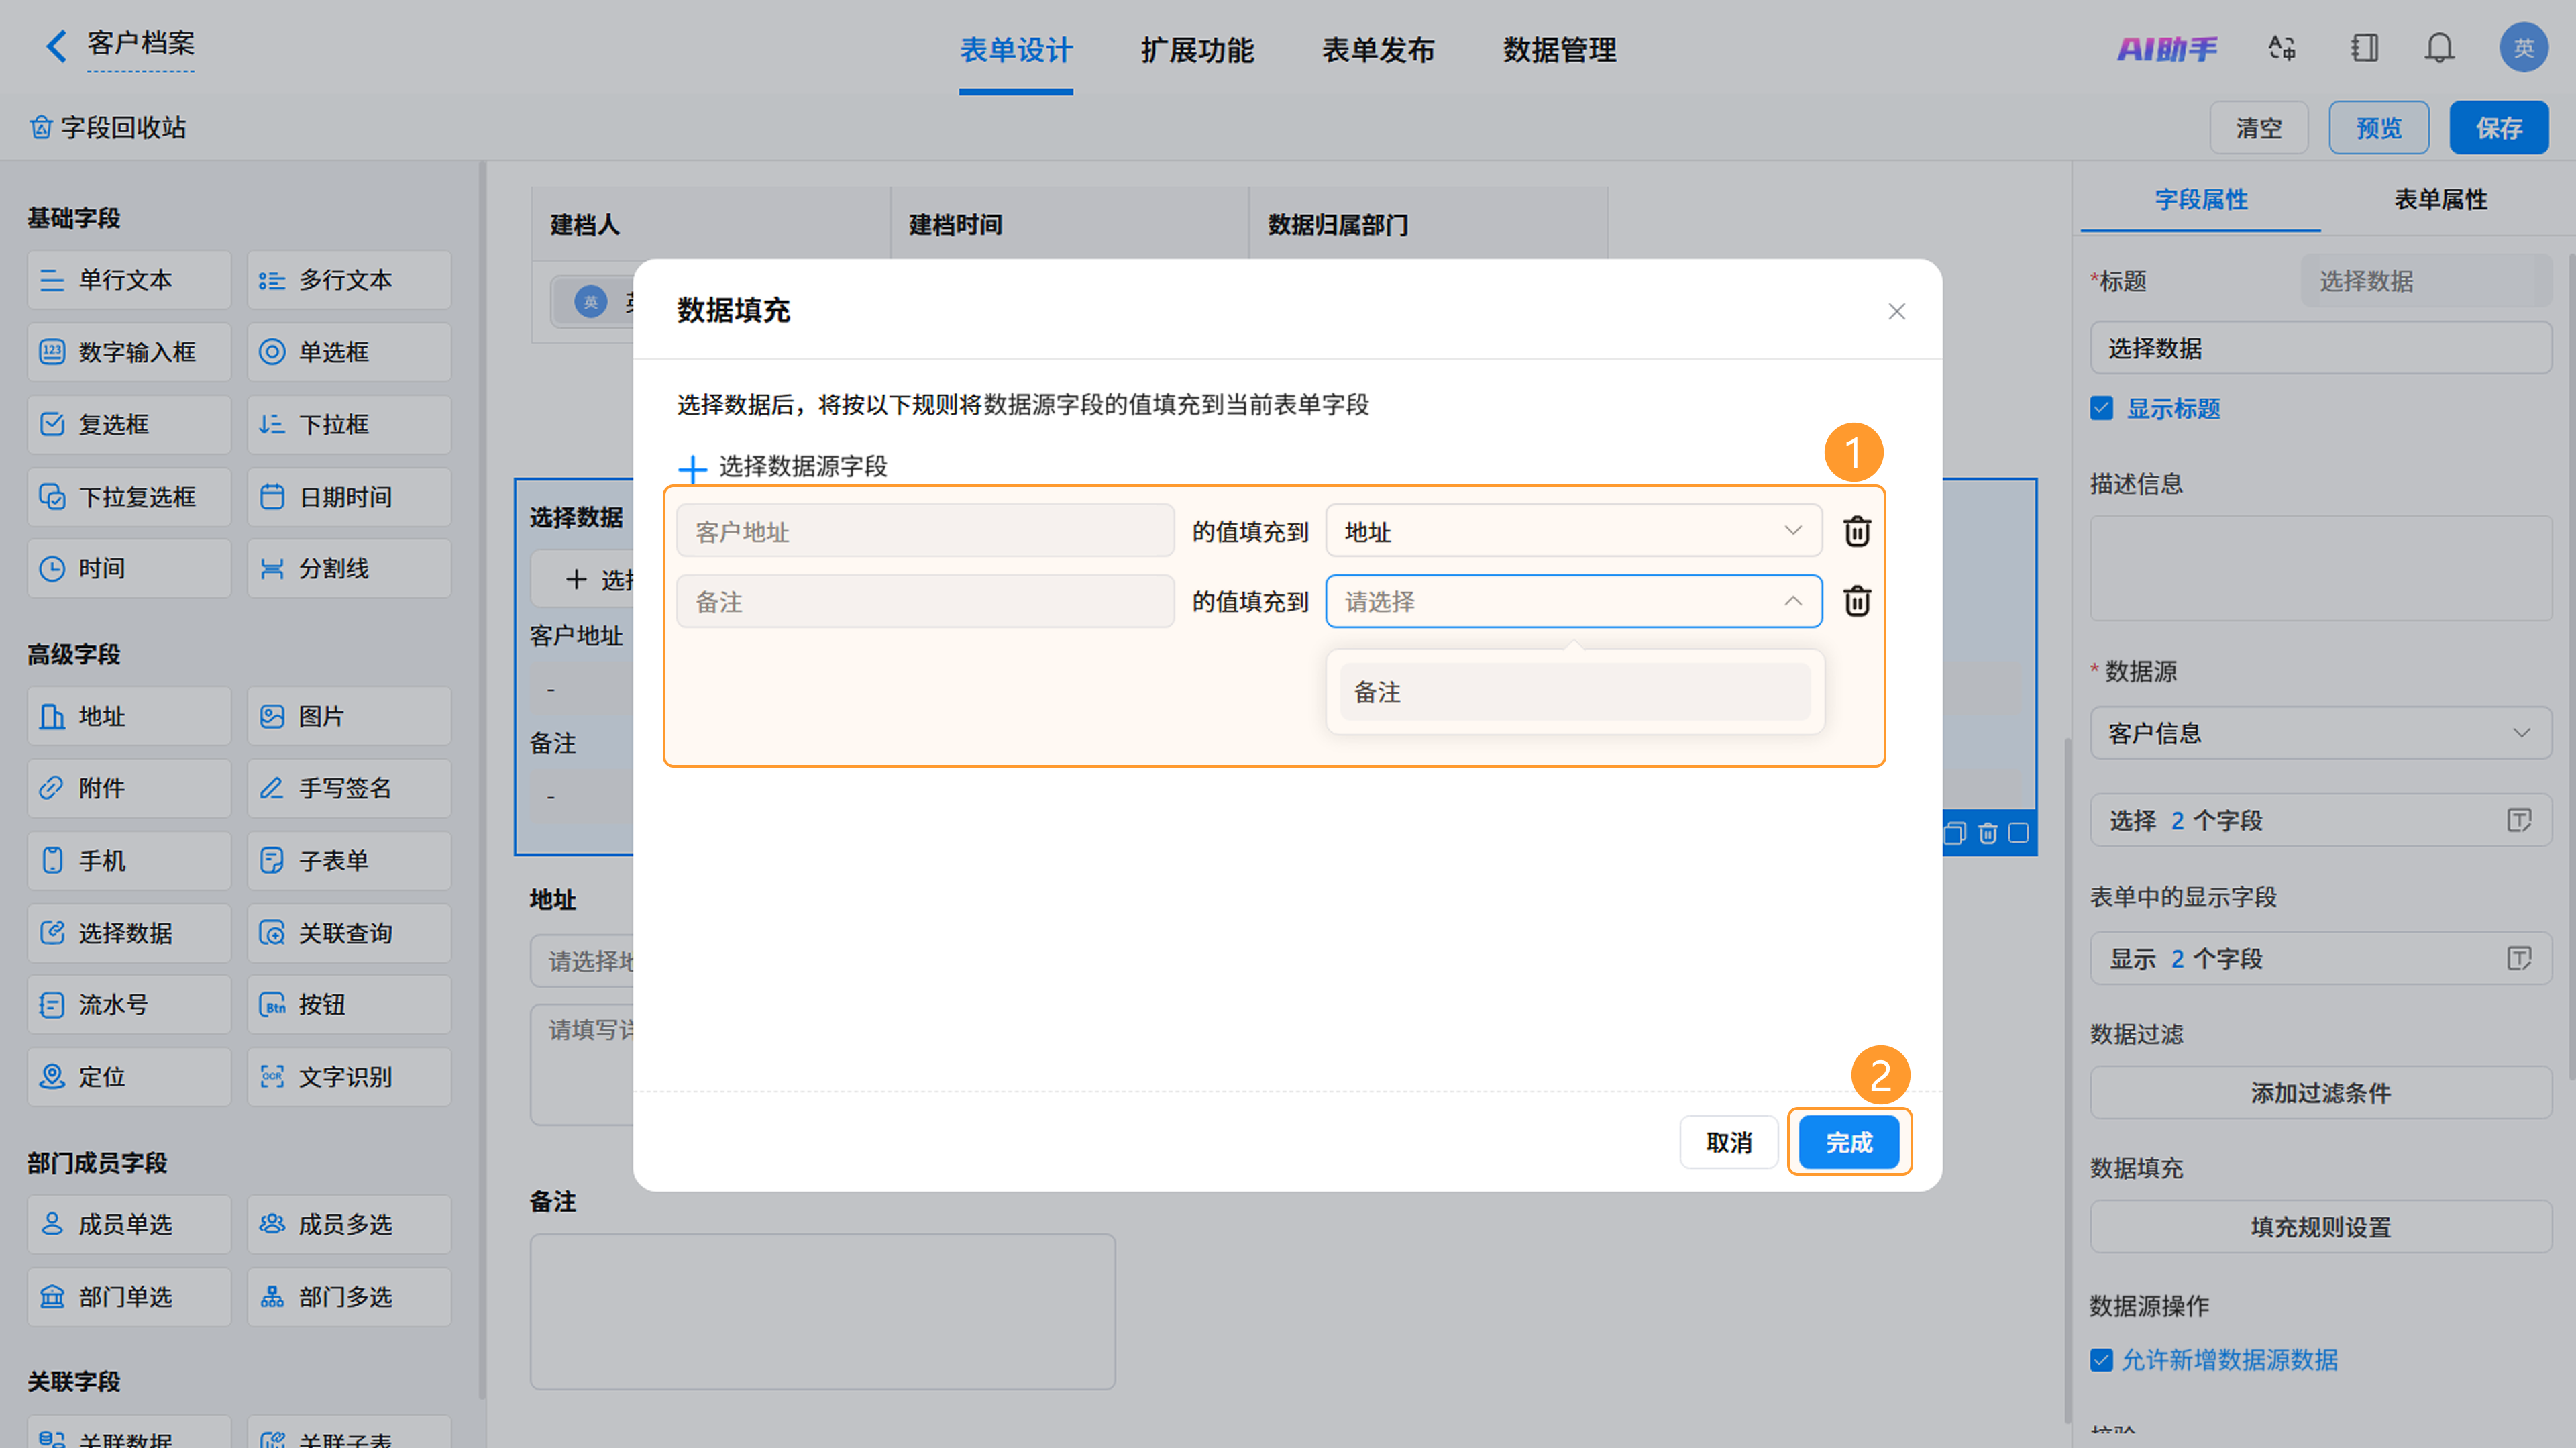Click the 描述信息 text area
The width and height of the screenshot is (2576, 1448).
[2320, 568]
